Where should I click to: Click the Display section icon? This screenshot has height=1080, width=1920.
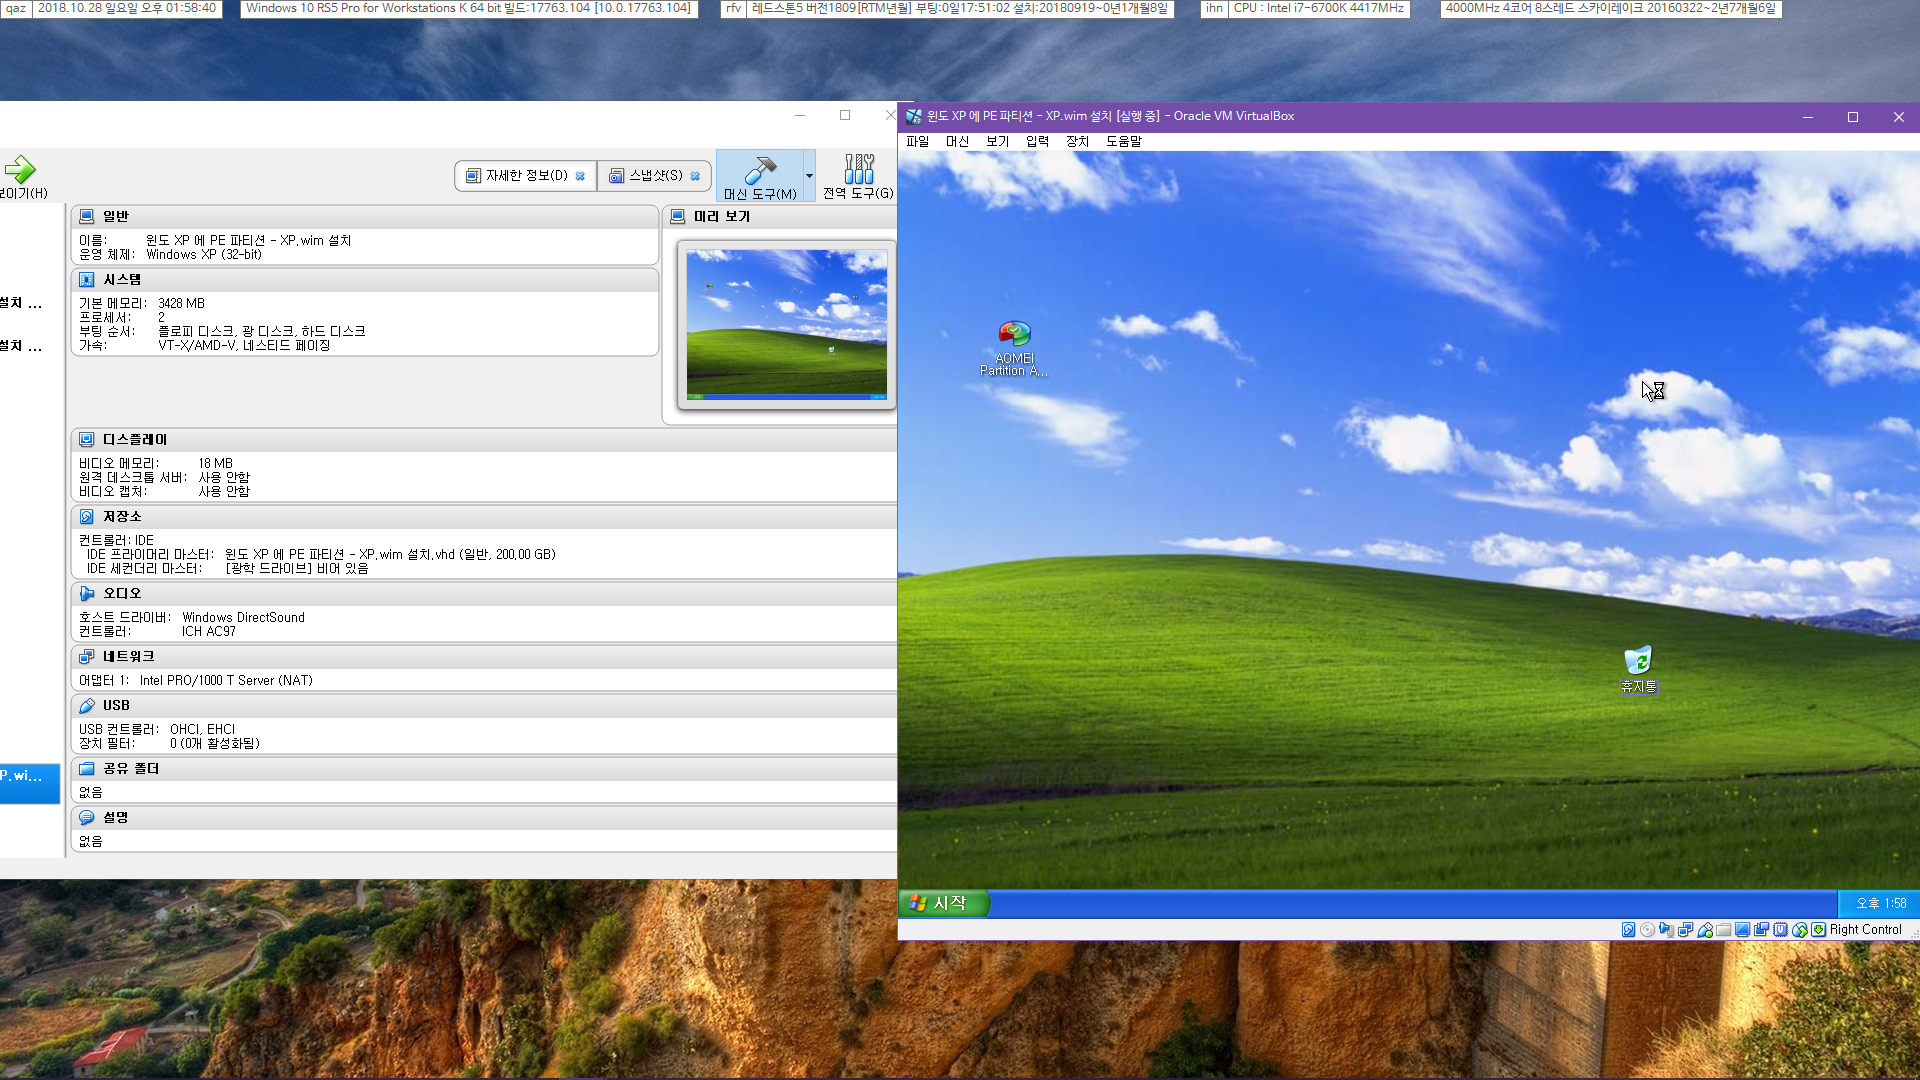pos(87,440)
